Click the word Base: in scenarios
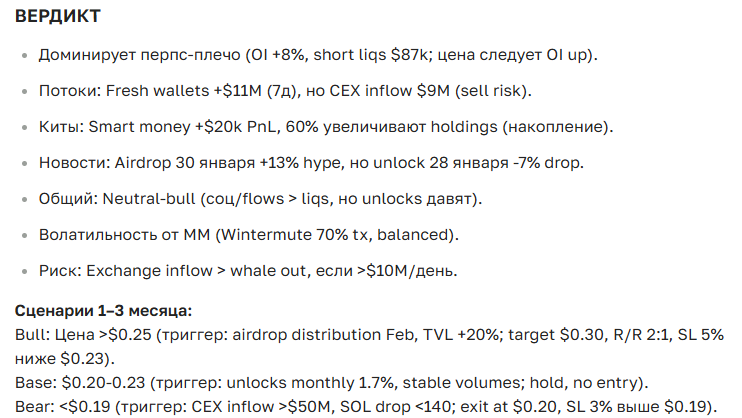Viewport: 742px width, 418px height. coord(33,383)
